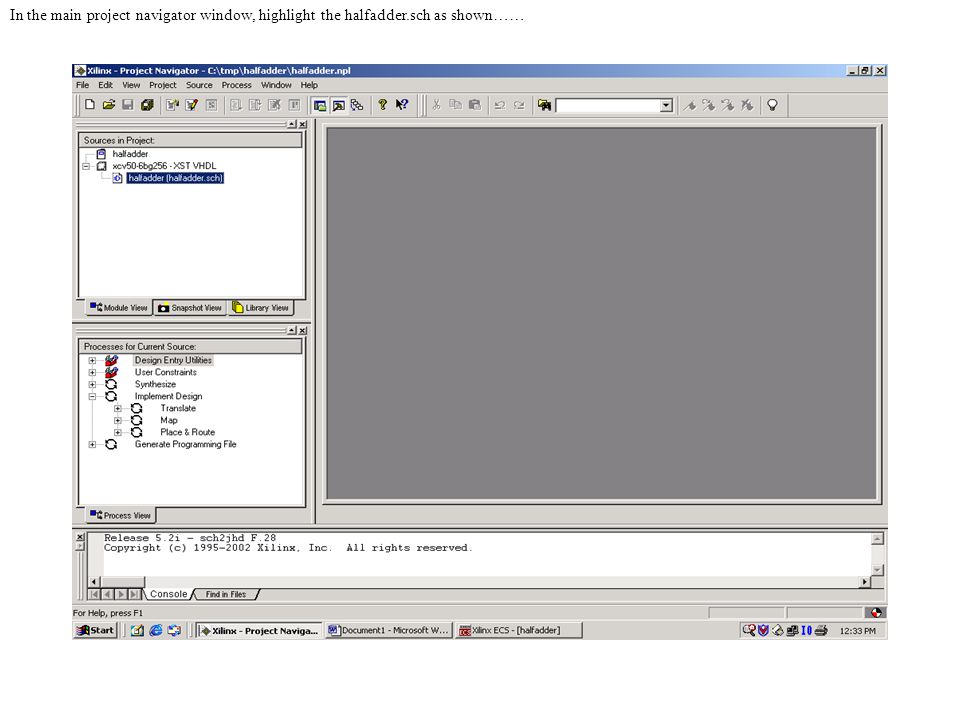This screenshot has width=960, height=720.
Task: Click the printer icon in system tray
Action: click(x=821, y=630)
